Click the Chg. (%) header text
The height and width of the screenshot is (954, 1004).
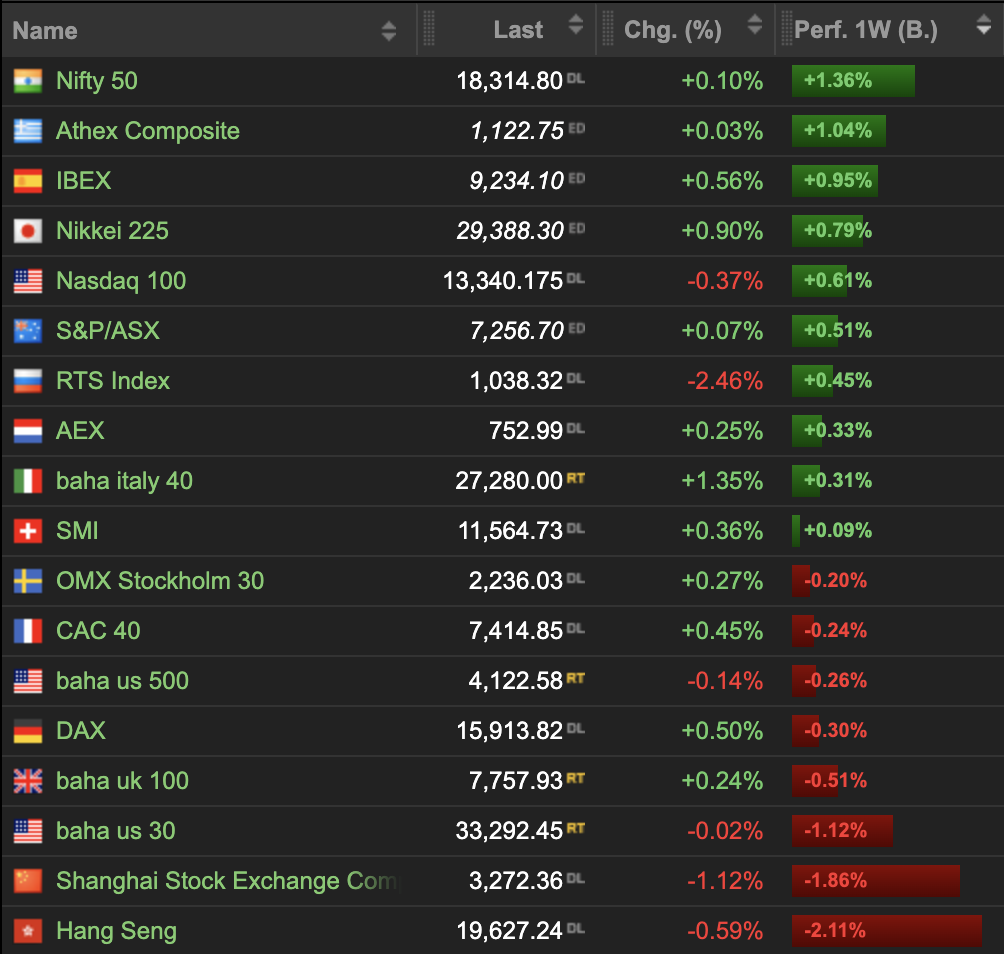point(672,29)
